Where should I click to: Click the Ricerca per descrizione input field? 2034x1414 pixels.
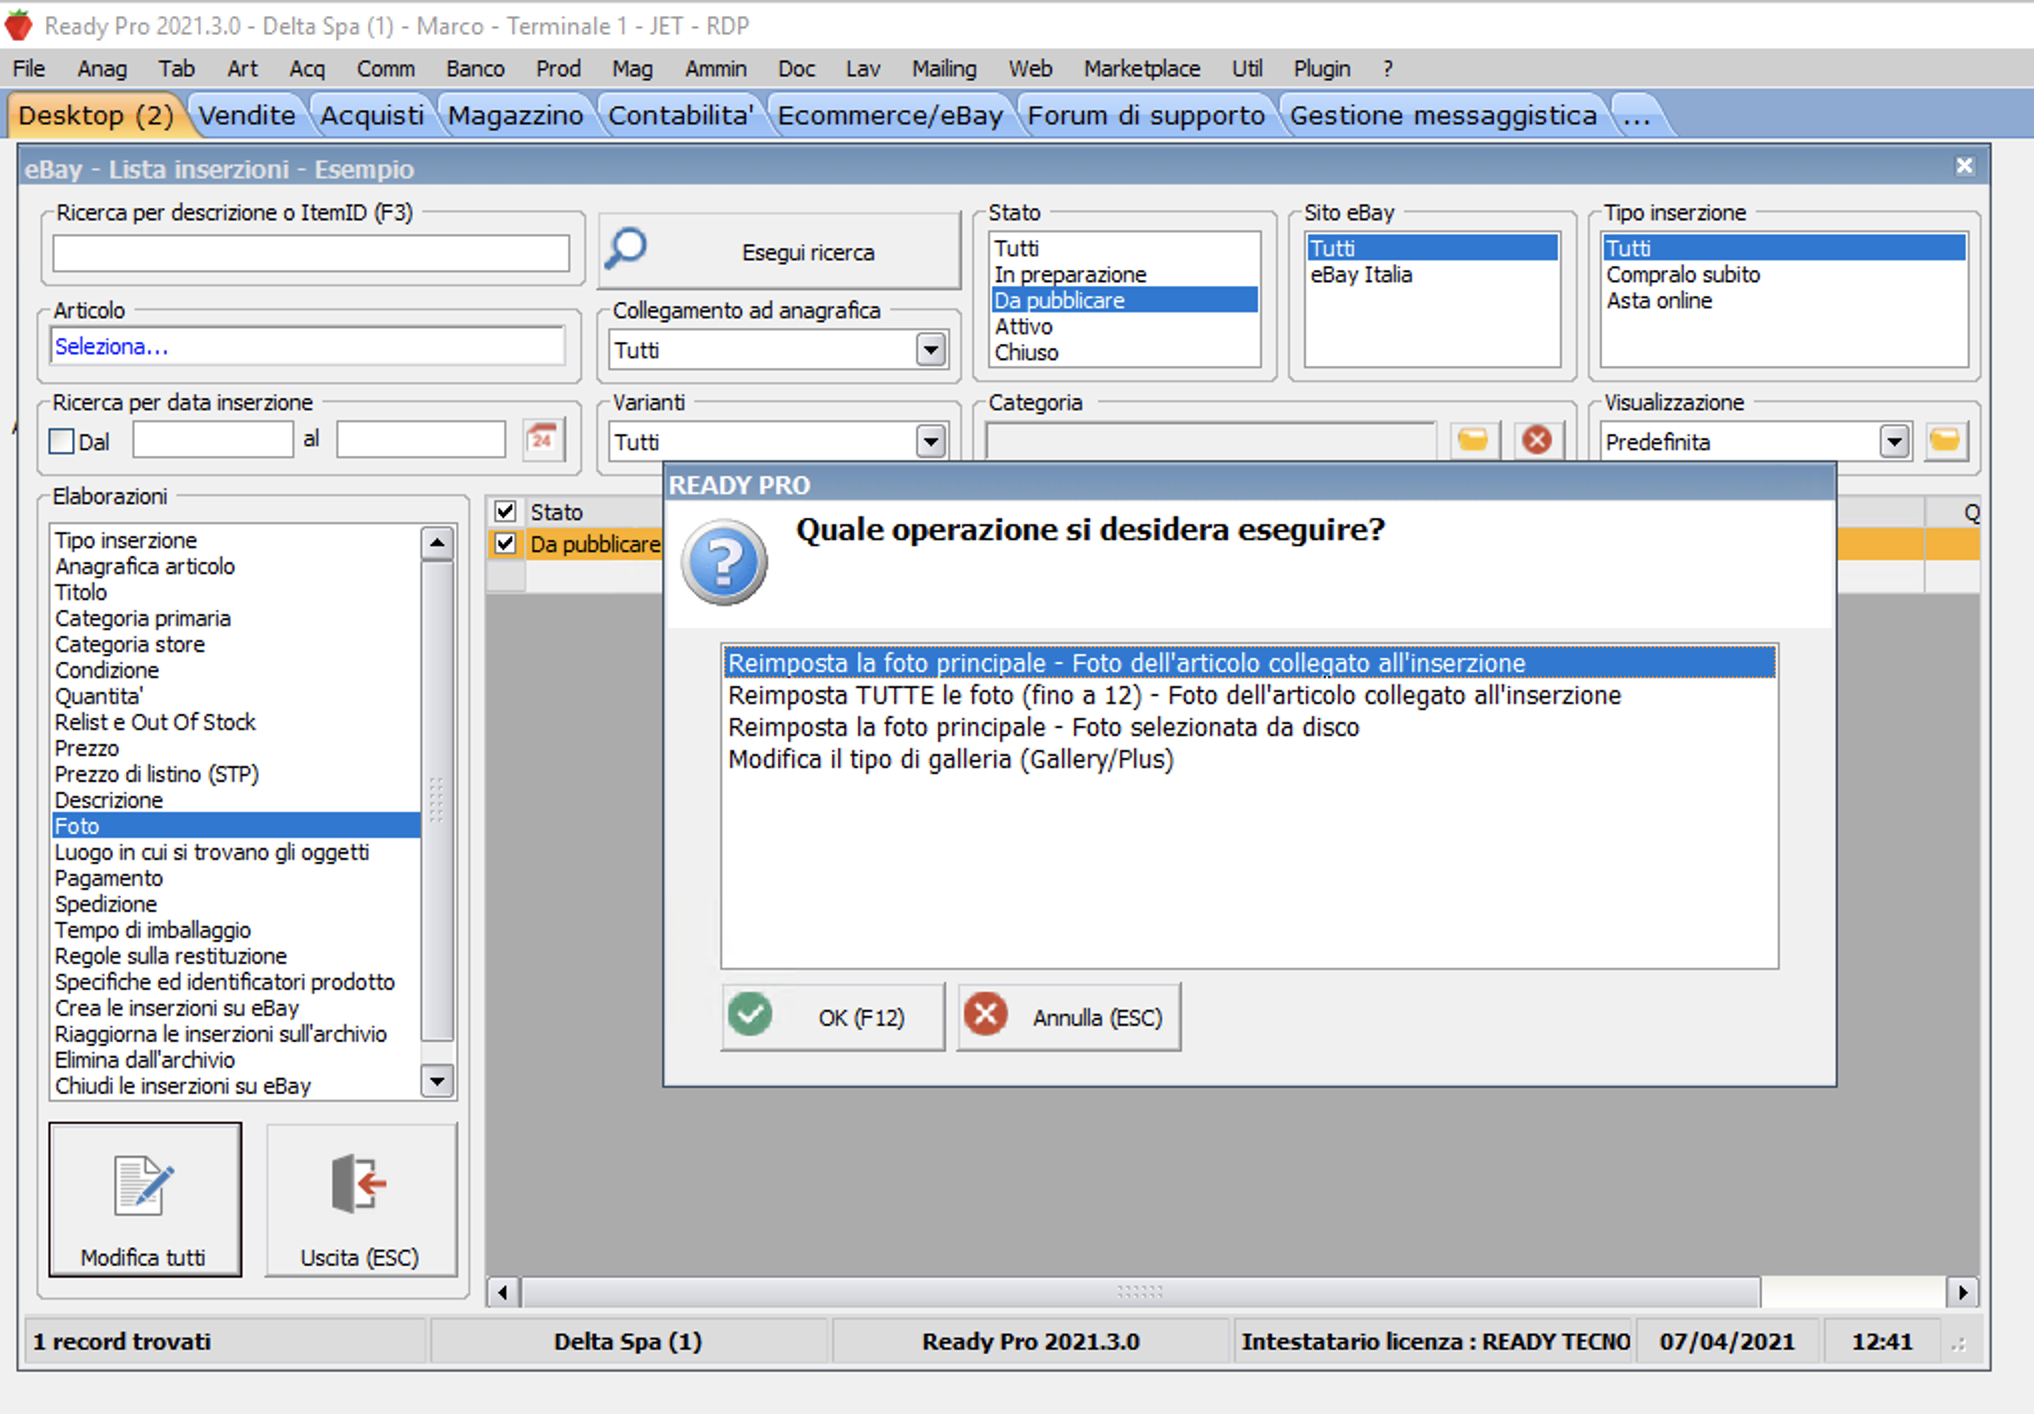click(x=311, y=253)
